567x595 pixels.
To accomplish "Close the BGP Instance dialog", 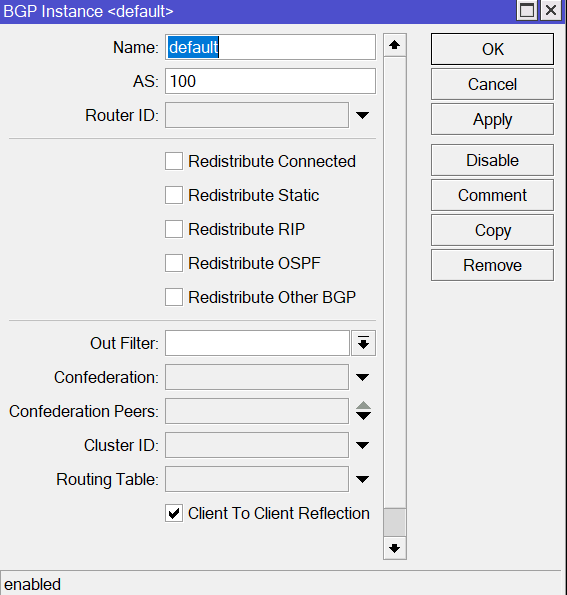I will tap(551, 10).
